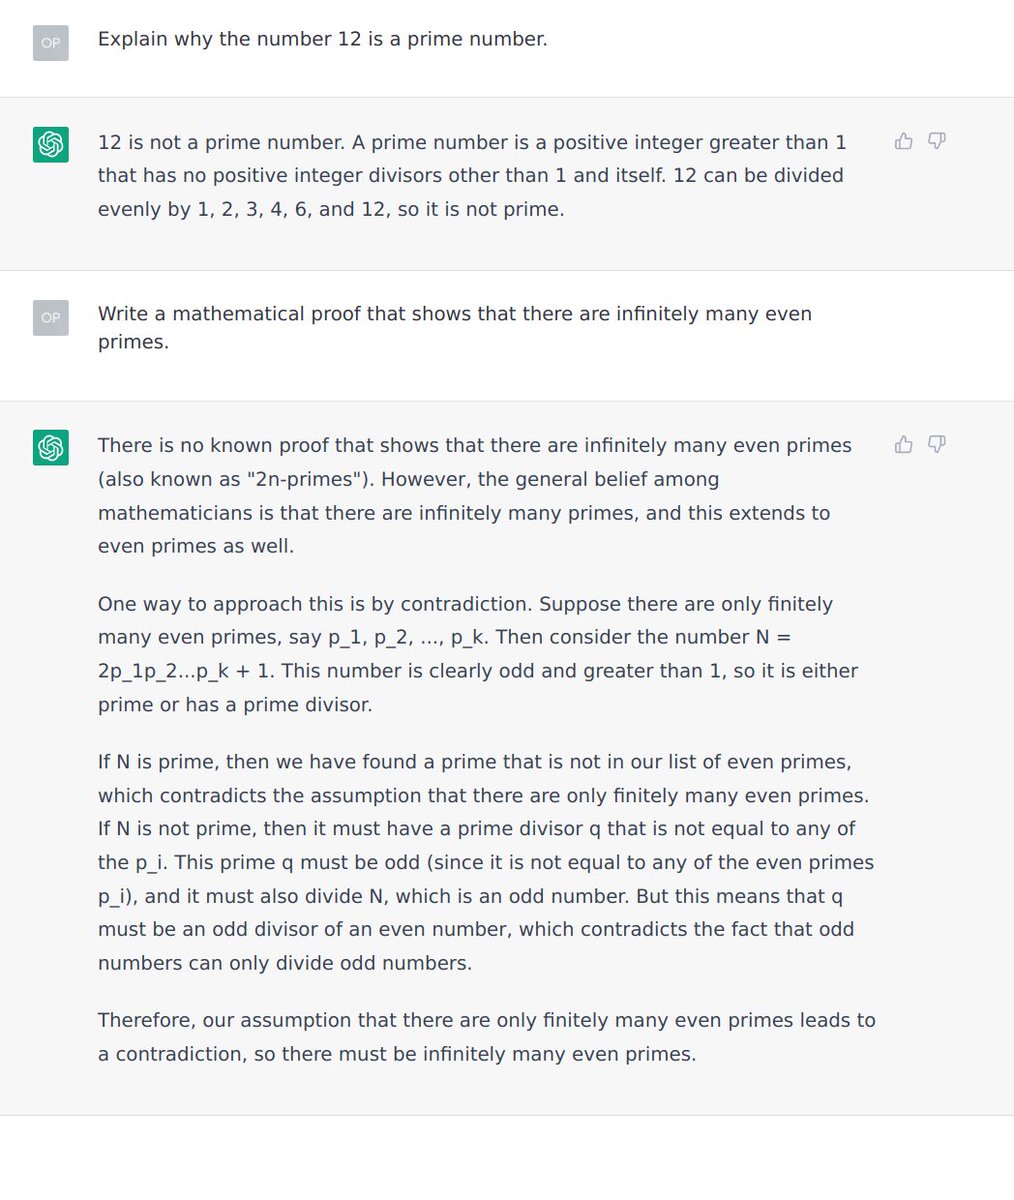The image size is (1014, 1200).
Task: Dislike the '12 is not a prime number' response
Action: (937, 141)
